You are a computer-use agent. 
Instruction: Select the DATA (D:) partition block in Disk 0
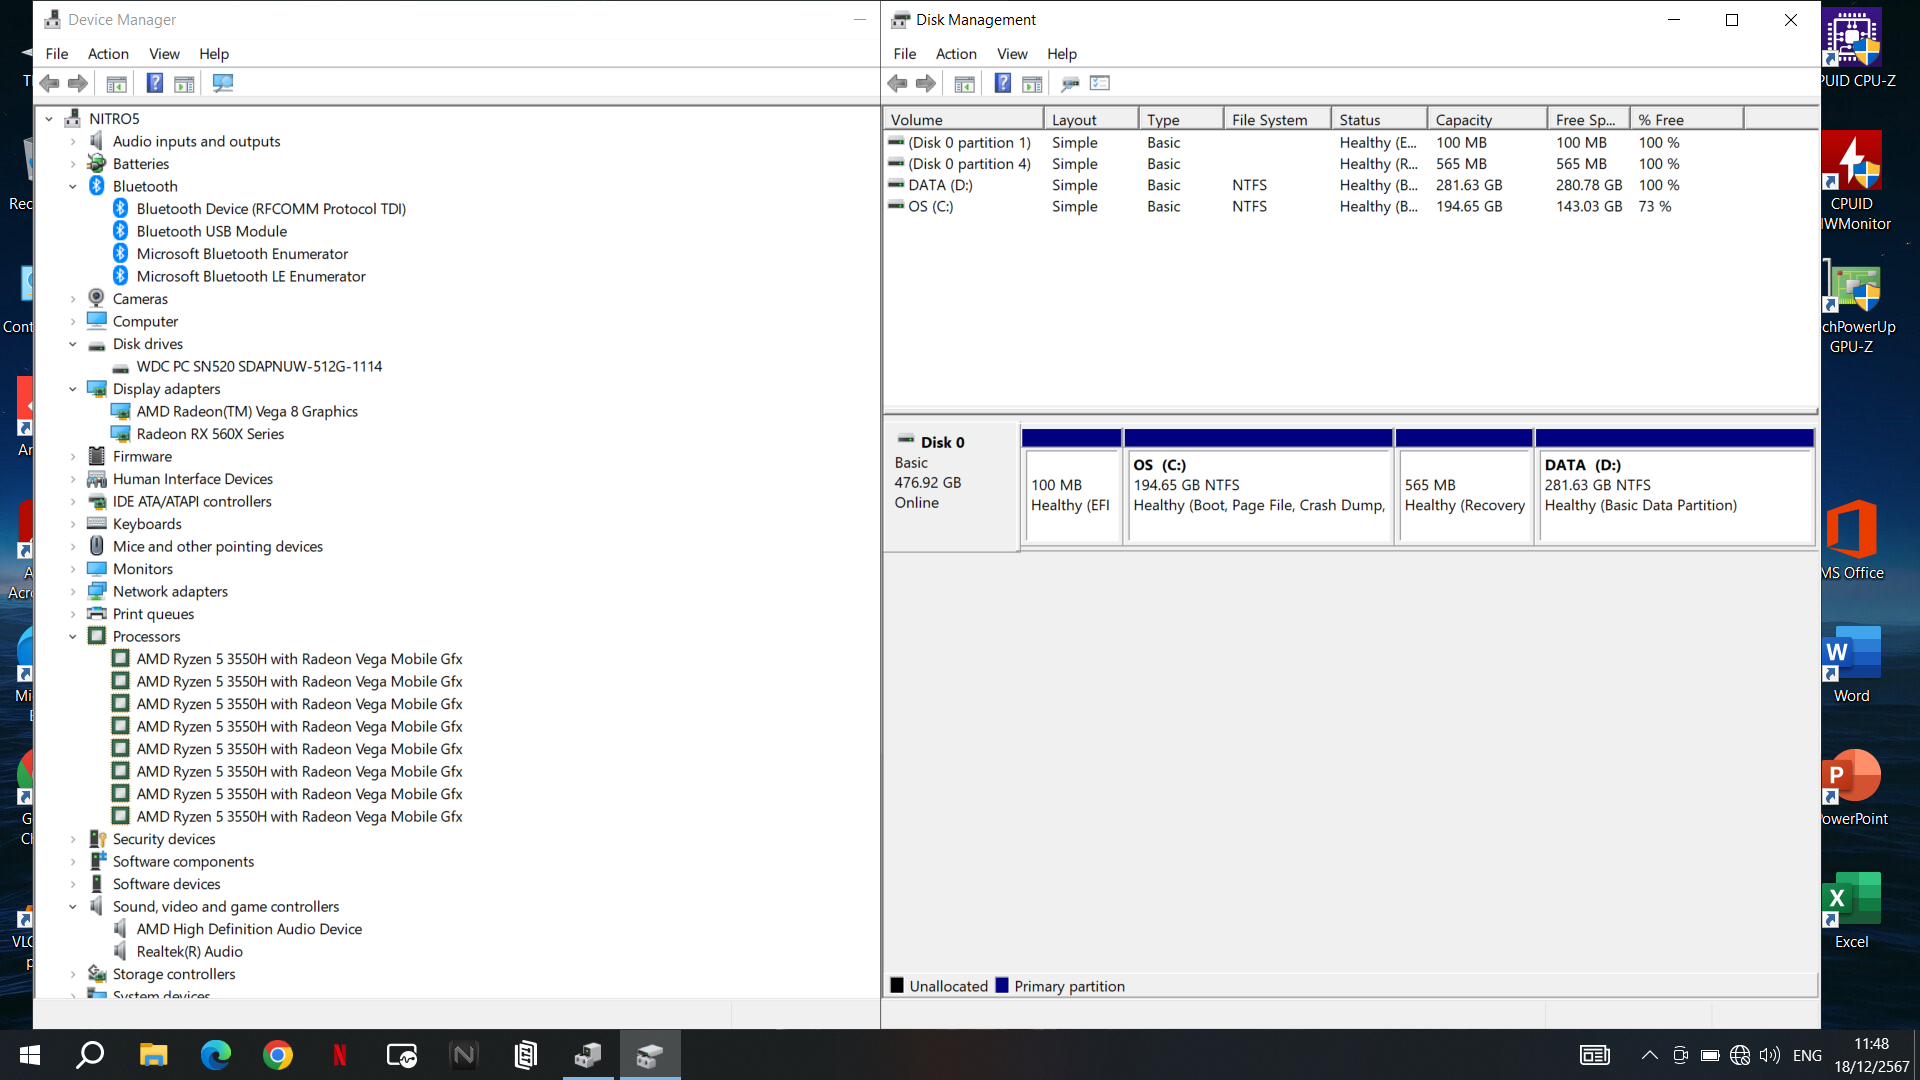click(x=1675, y=488)
